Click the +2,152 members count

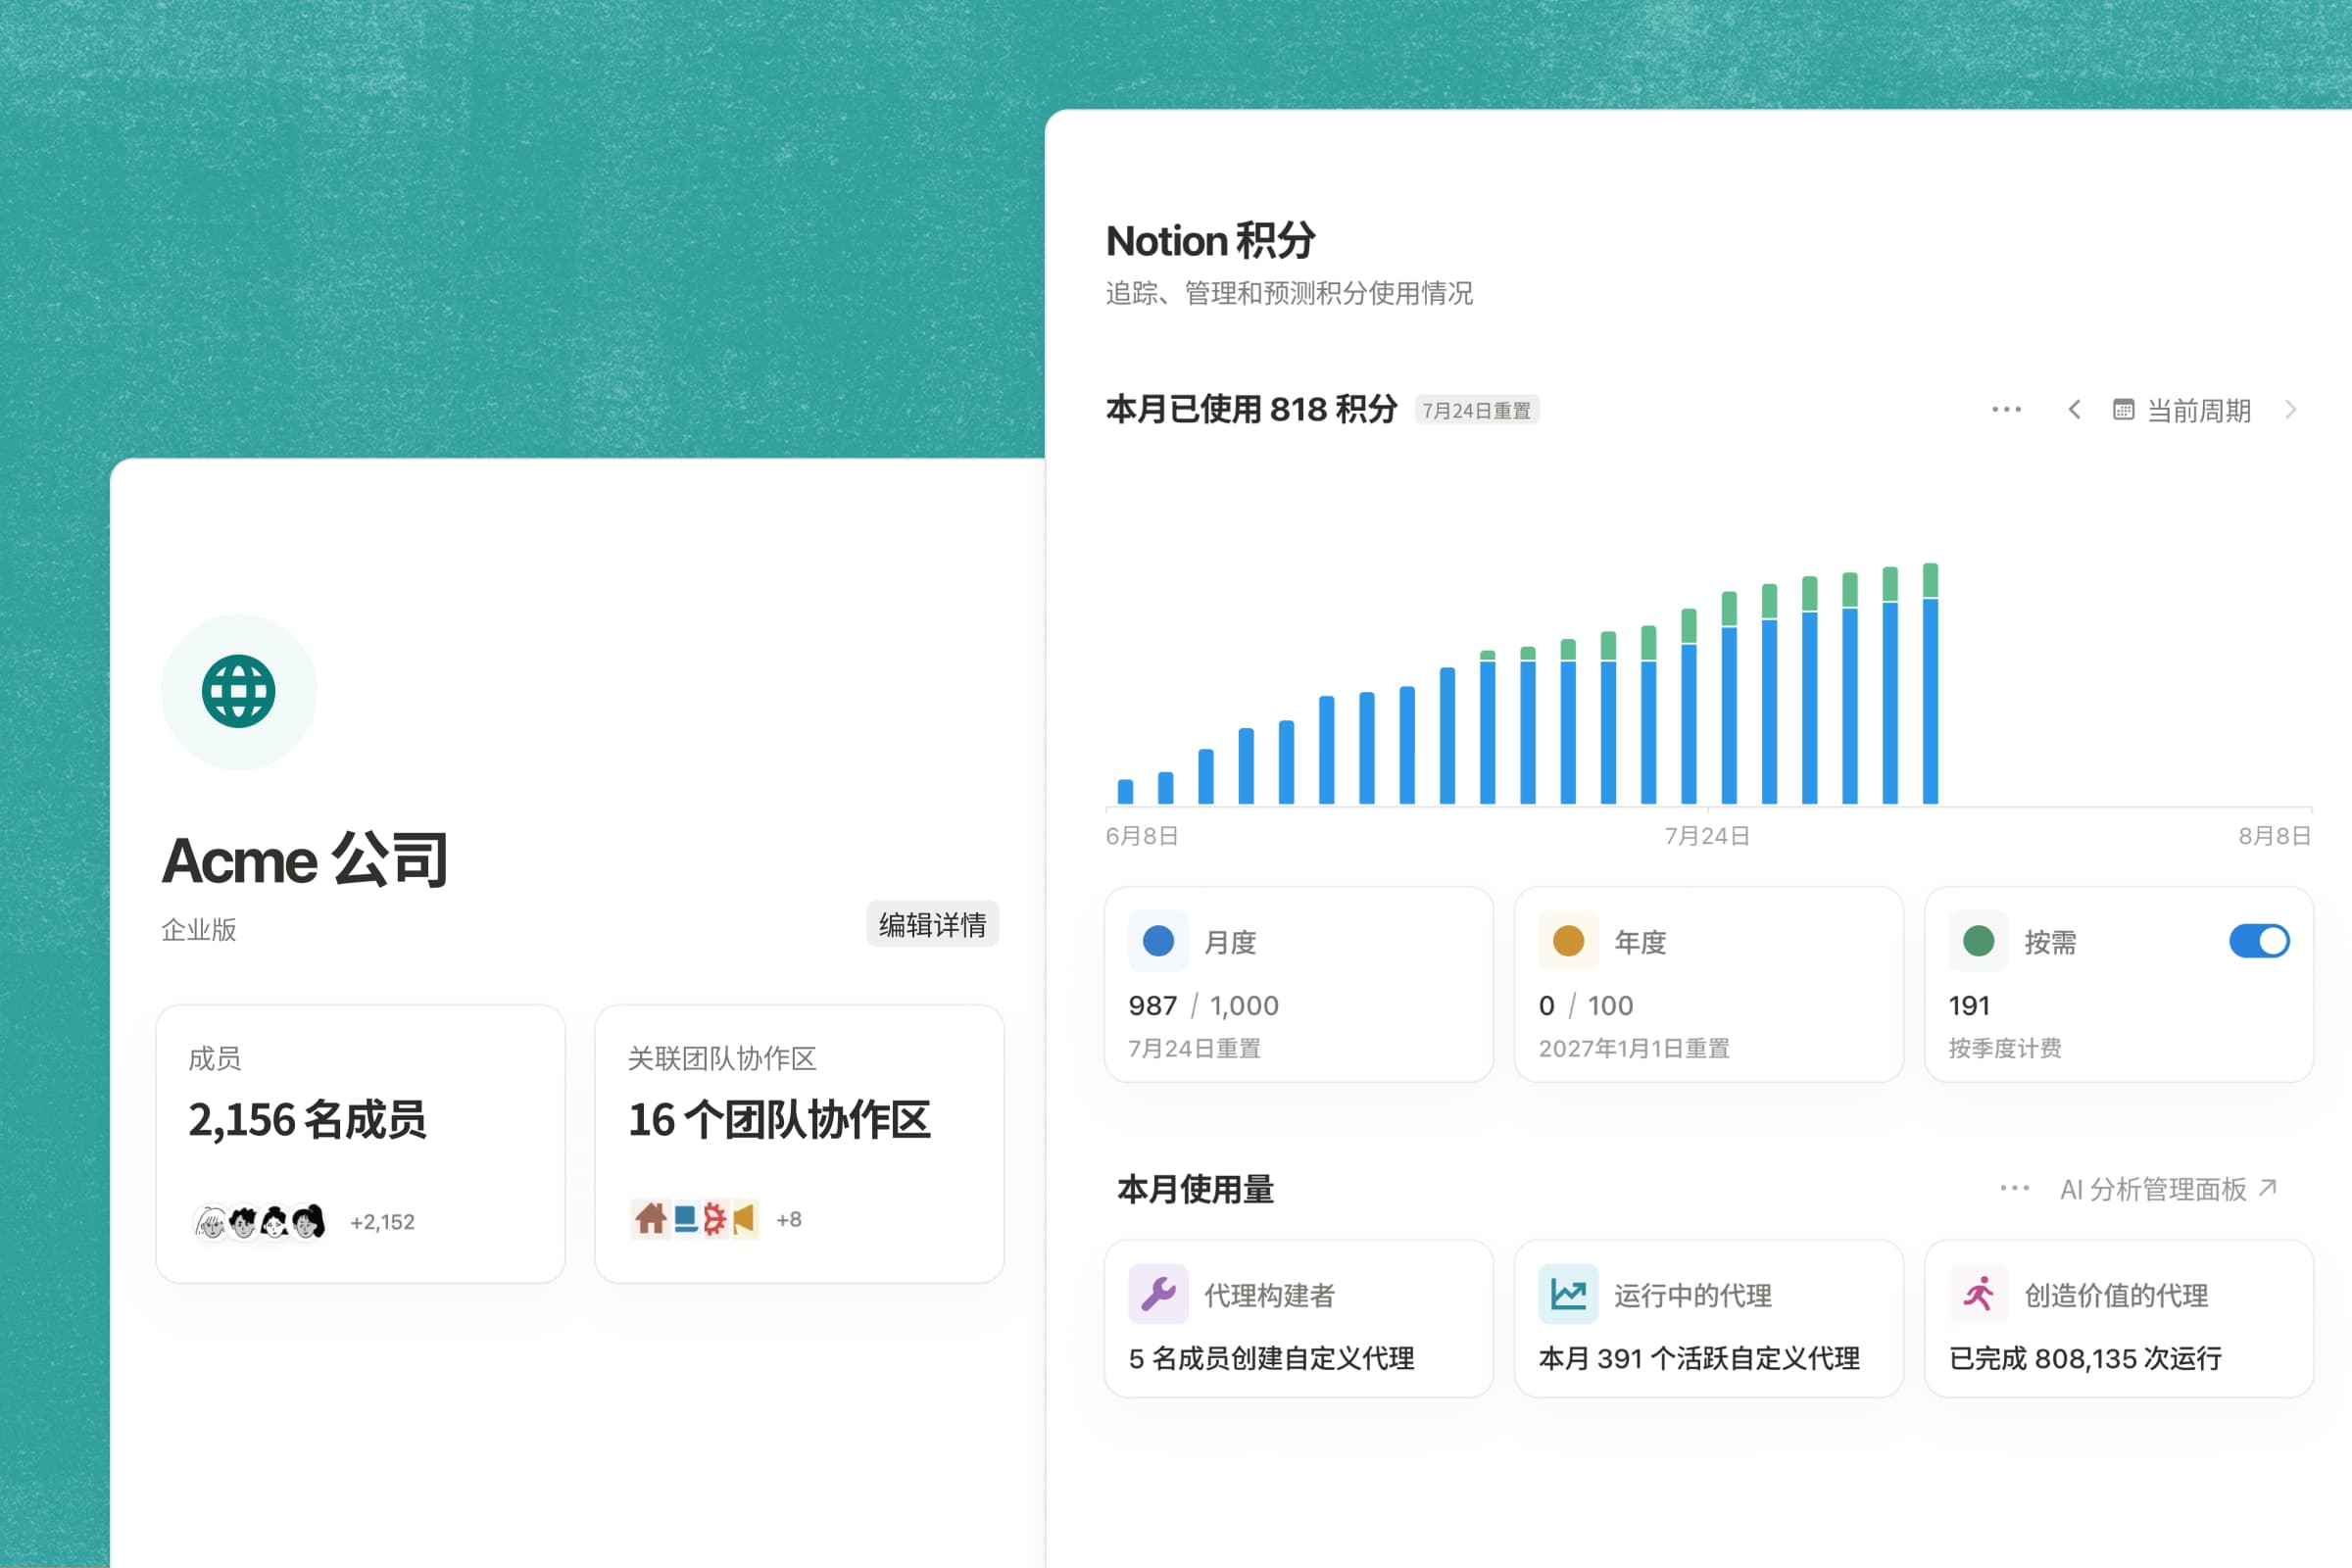(x=382, y=1222)
